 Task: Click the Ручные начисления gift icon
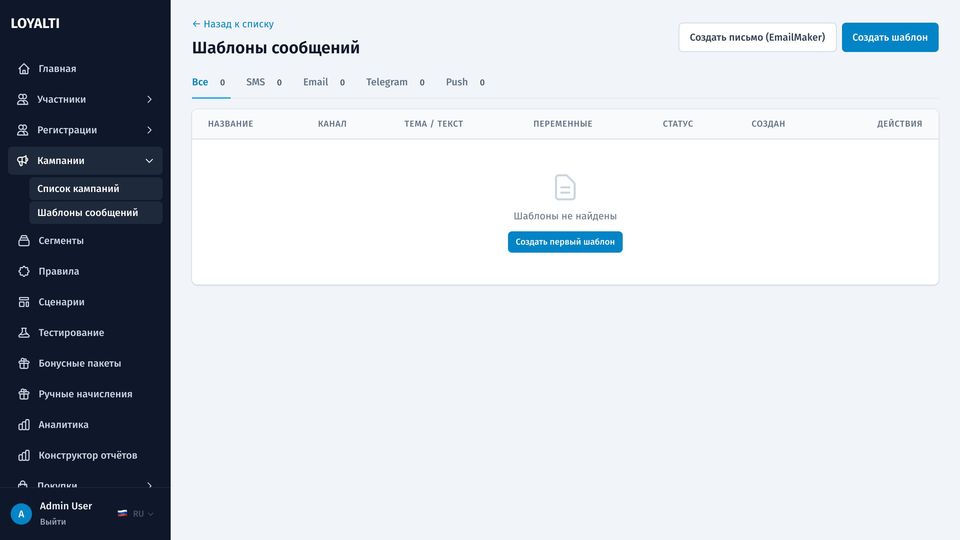click(x=24, y=394)
